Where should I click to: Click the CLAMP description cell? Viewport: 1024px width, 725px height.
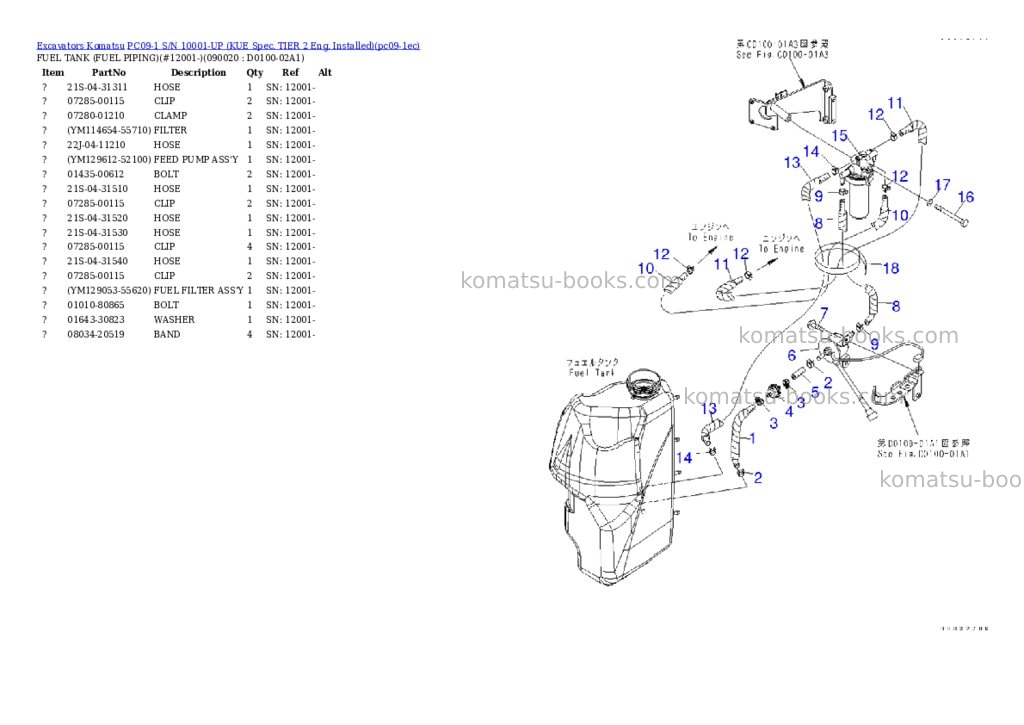(x=170, y=116)
